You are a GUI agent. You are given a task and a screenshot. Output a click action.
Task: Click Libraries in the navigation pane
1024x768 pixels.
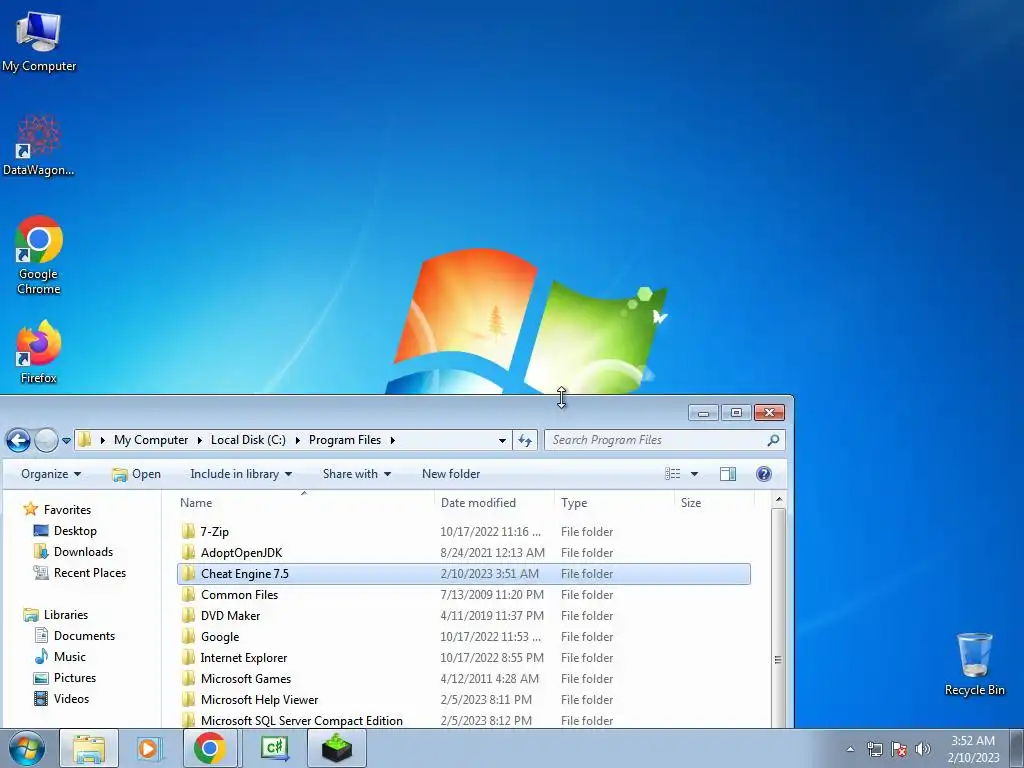point(56,615)
